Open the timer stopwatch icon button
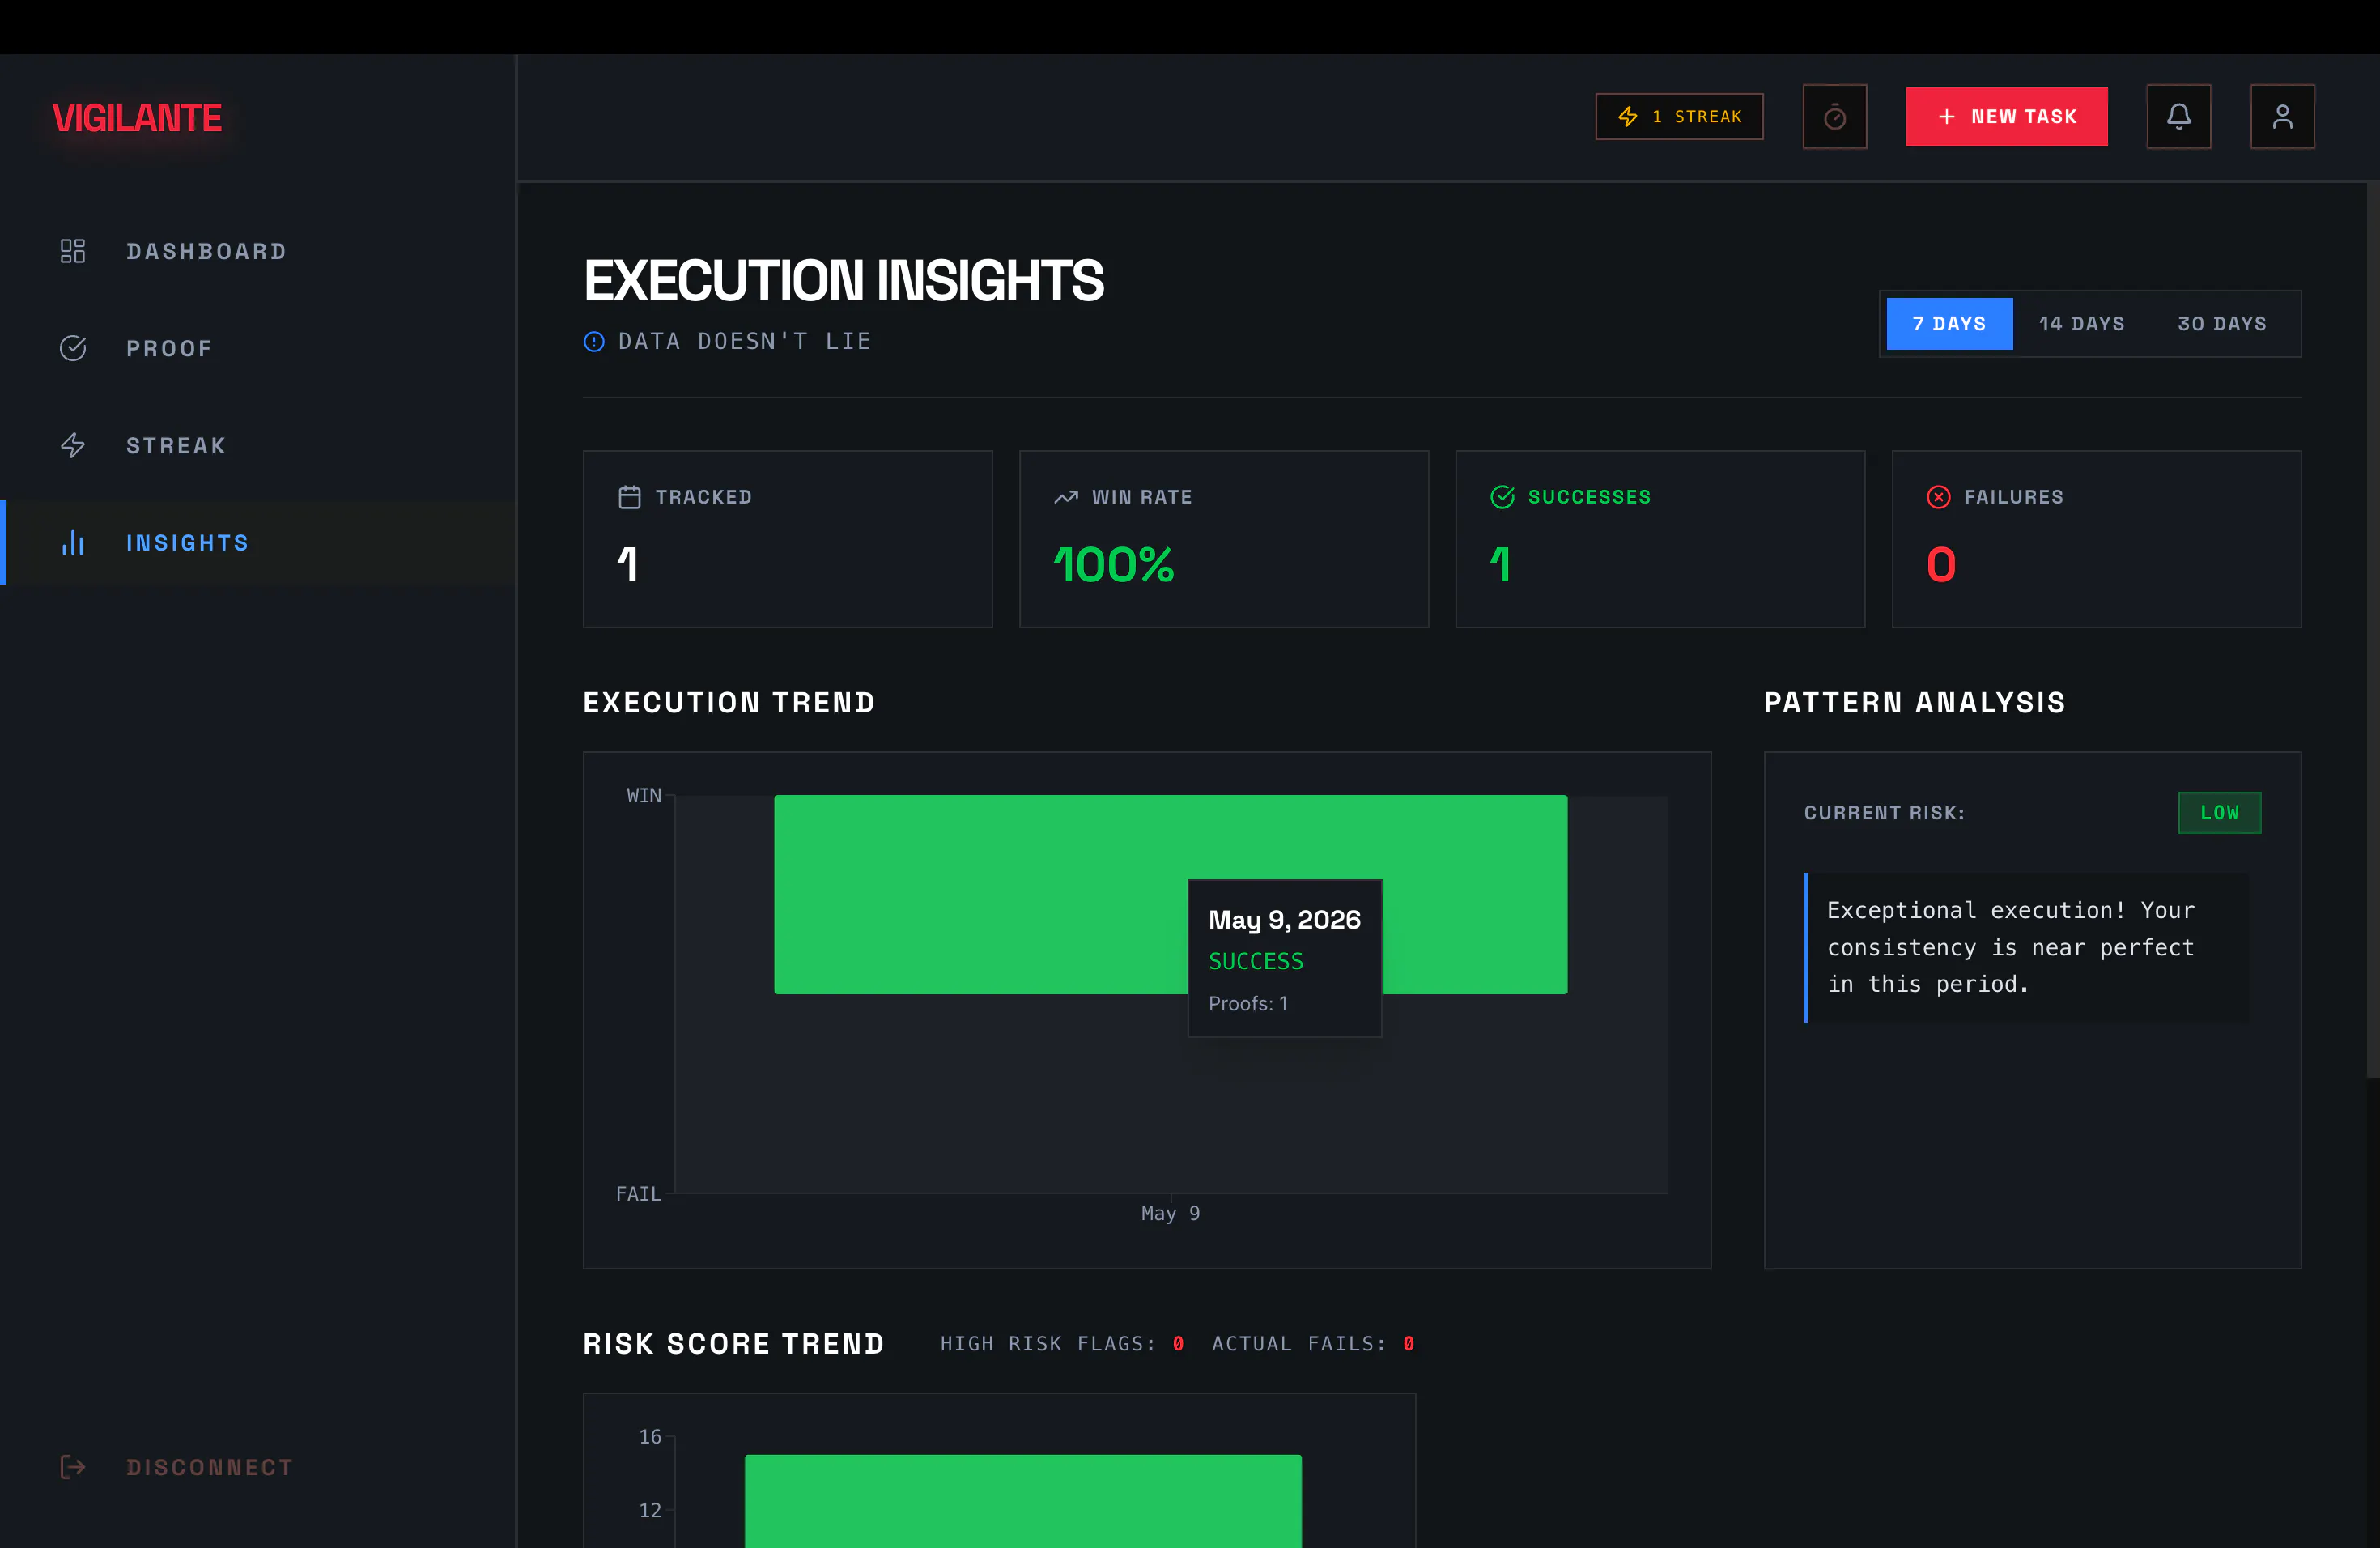The width and height of the screenshot is (2380, 1548). (1834, 117)
